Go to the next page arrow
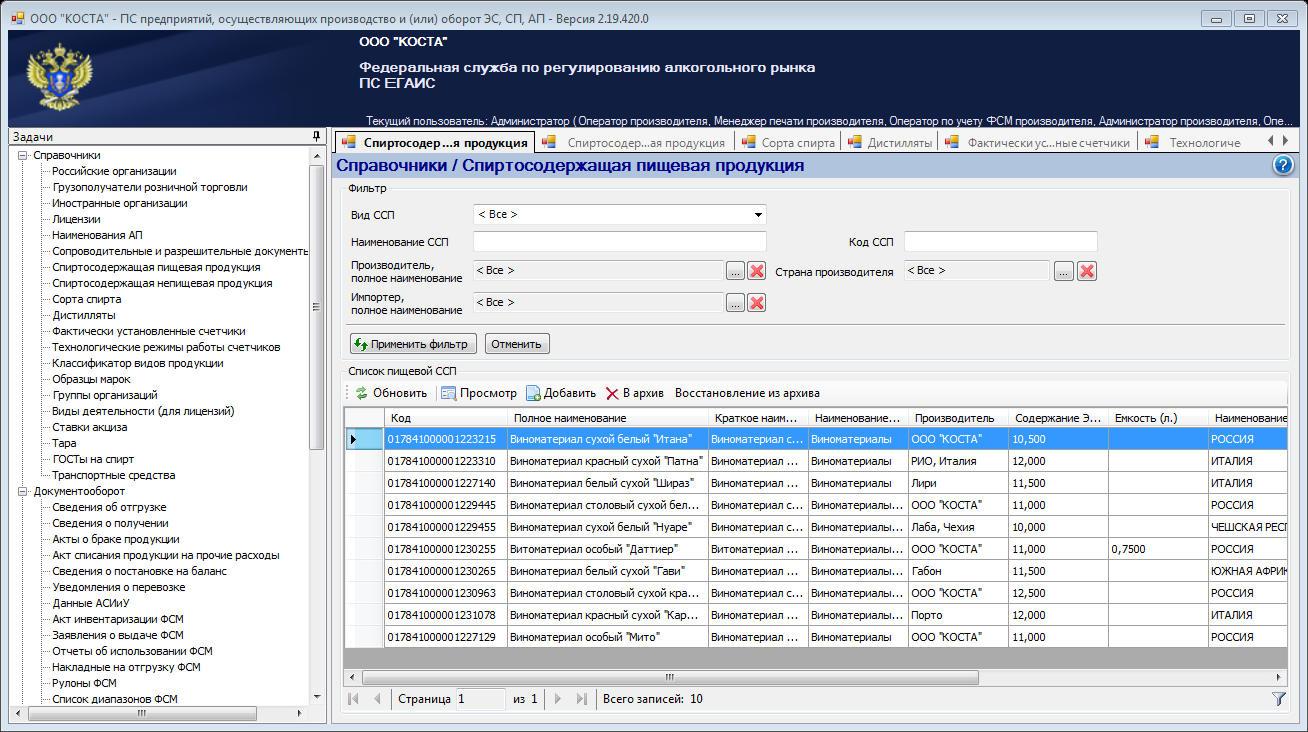Image resolution: width=1308 pixels, height=732 pixels. pyautogui.click(x=558, y=699)
